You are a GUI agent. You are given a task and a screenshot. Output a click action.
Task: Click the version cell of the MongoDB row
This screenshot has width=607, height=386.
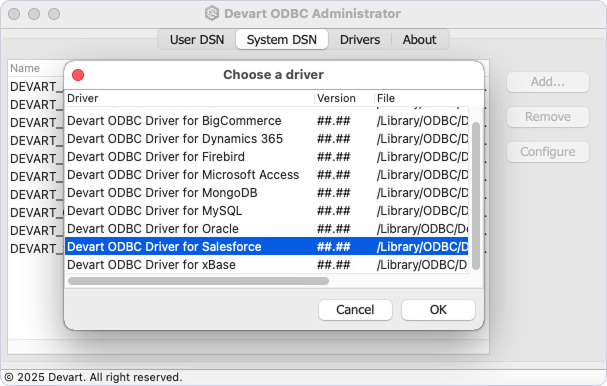coord(333,193)
